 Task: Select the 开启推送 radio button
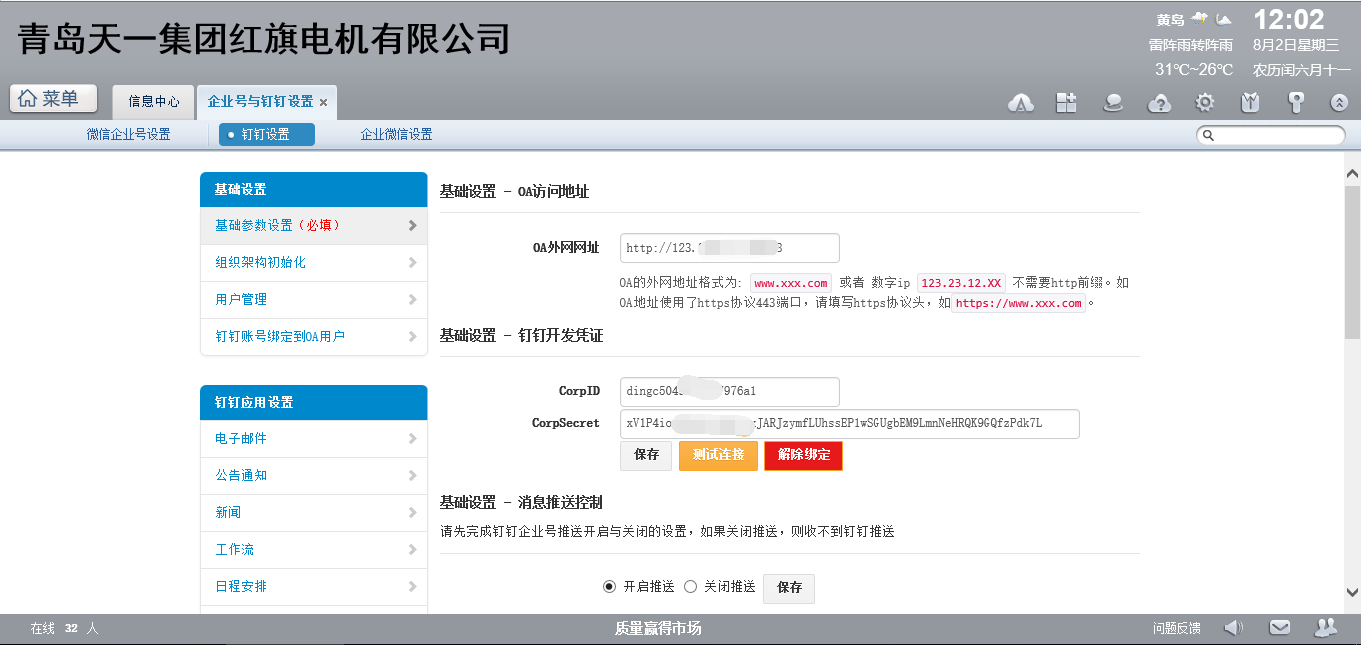pos(609,587)
